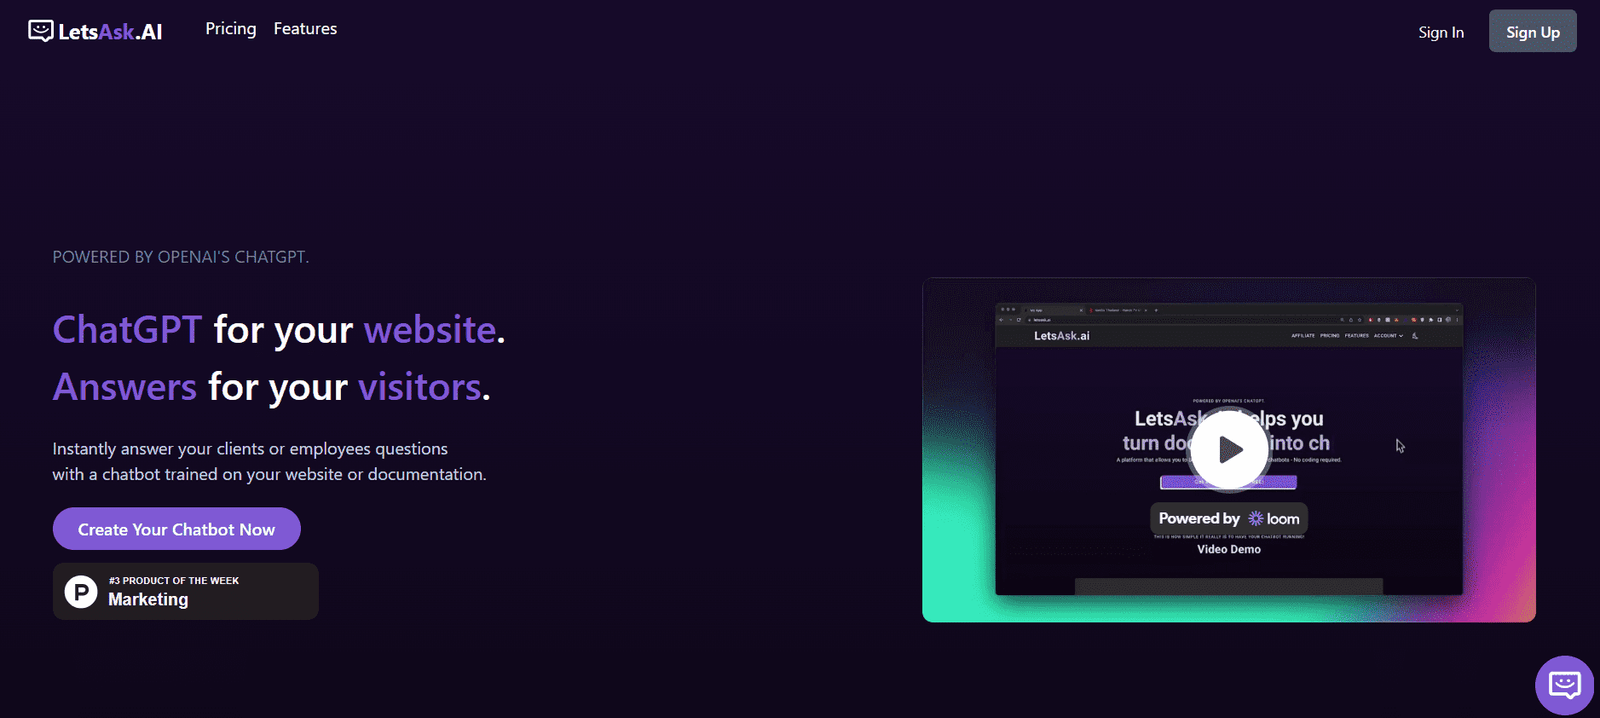The image size is (1600, 718).
Task: Click the Product Hunt P badge icon
Action: [81, 591]
